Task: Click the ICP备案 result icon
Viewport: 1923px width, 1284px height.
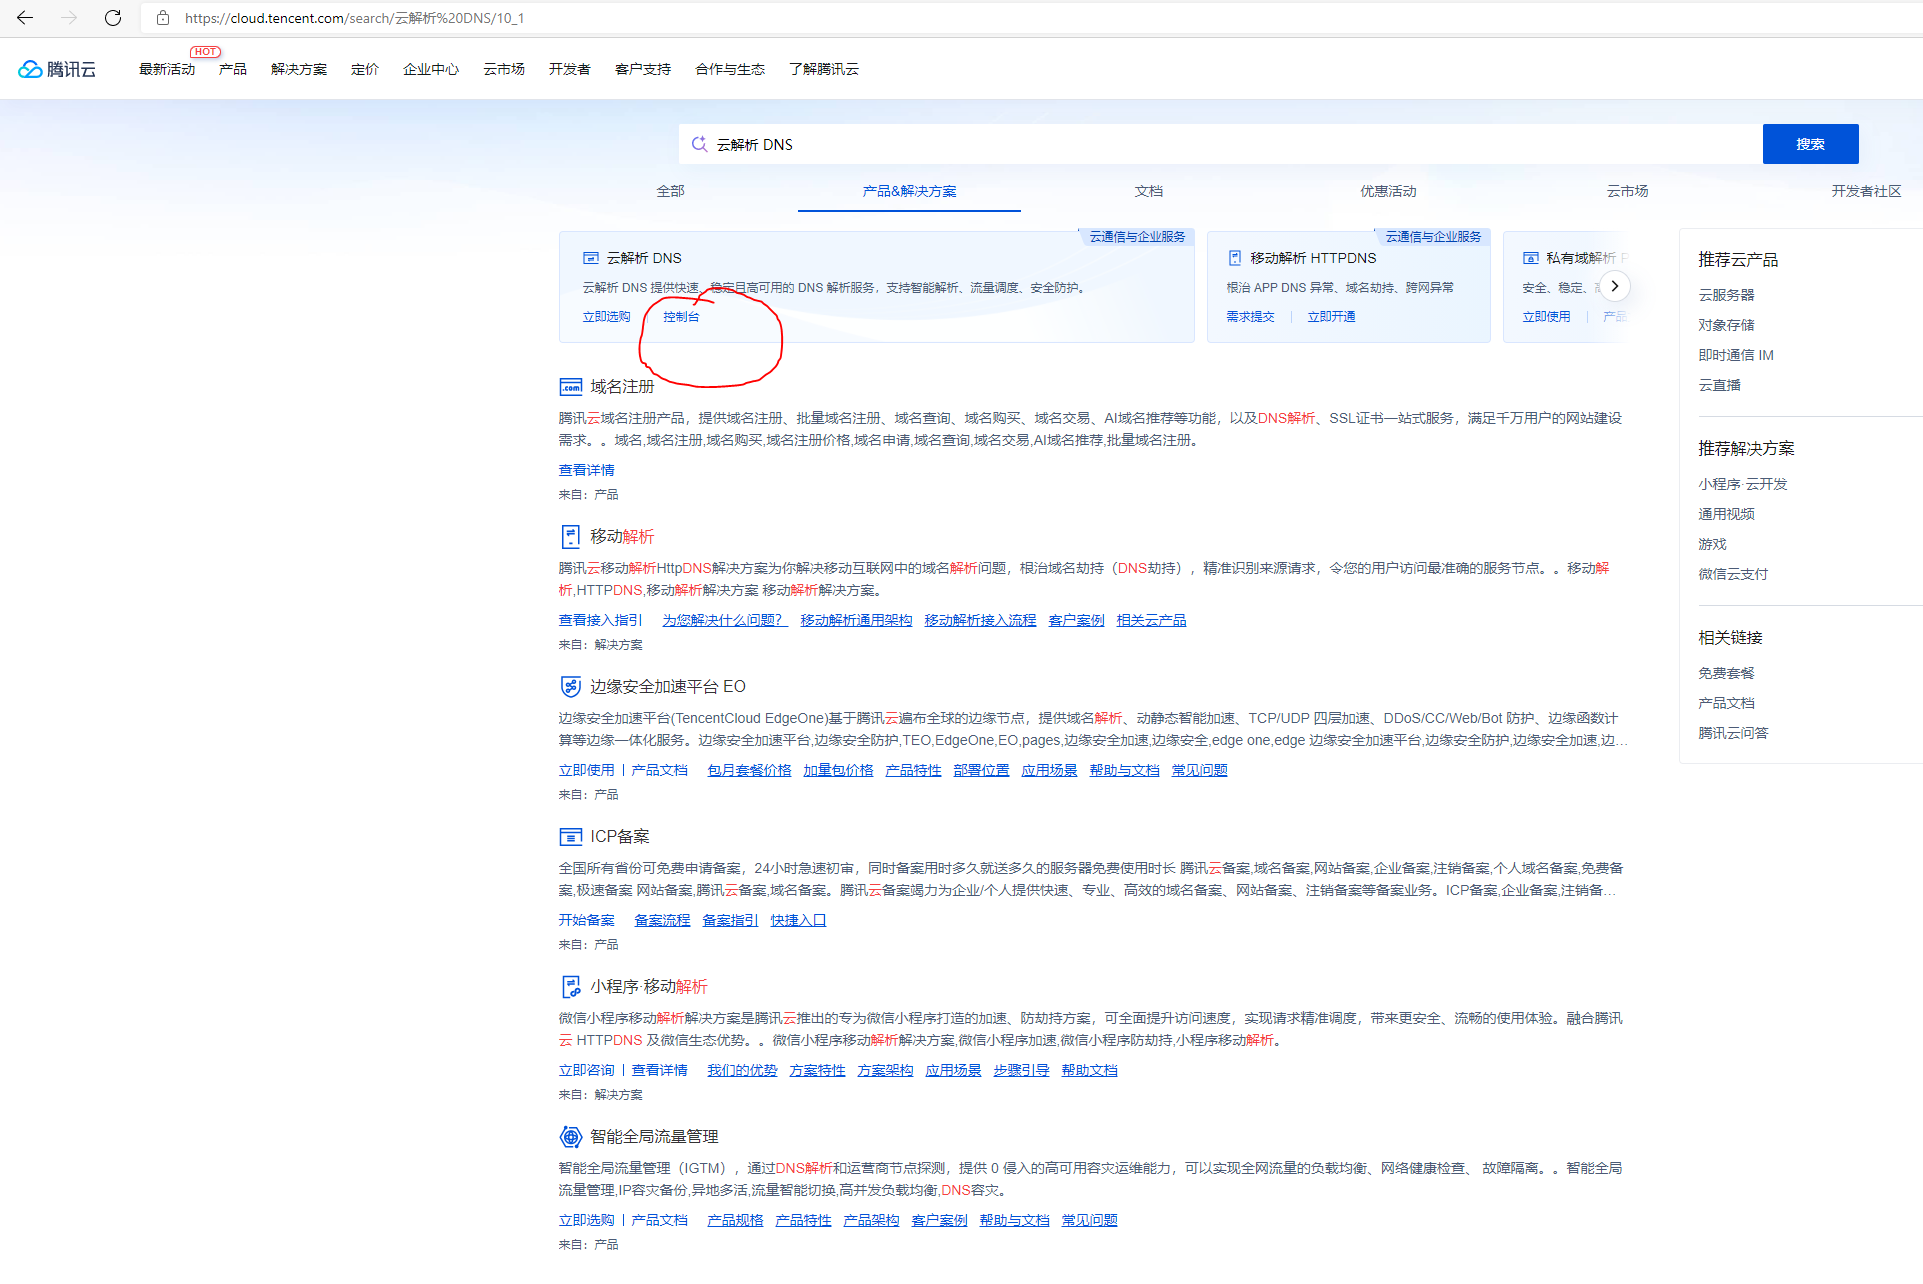Action: 570,837
